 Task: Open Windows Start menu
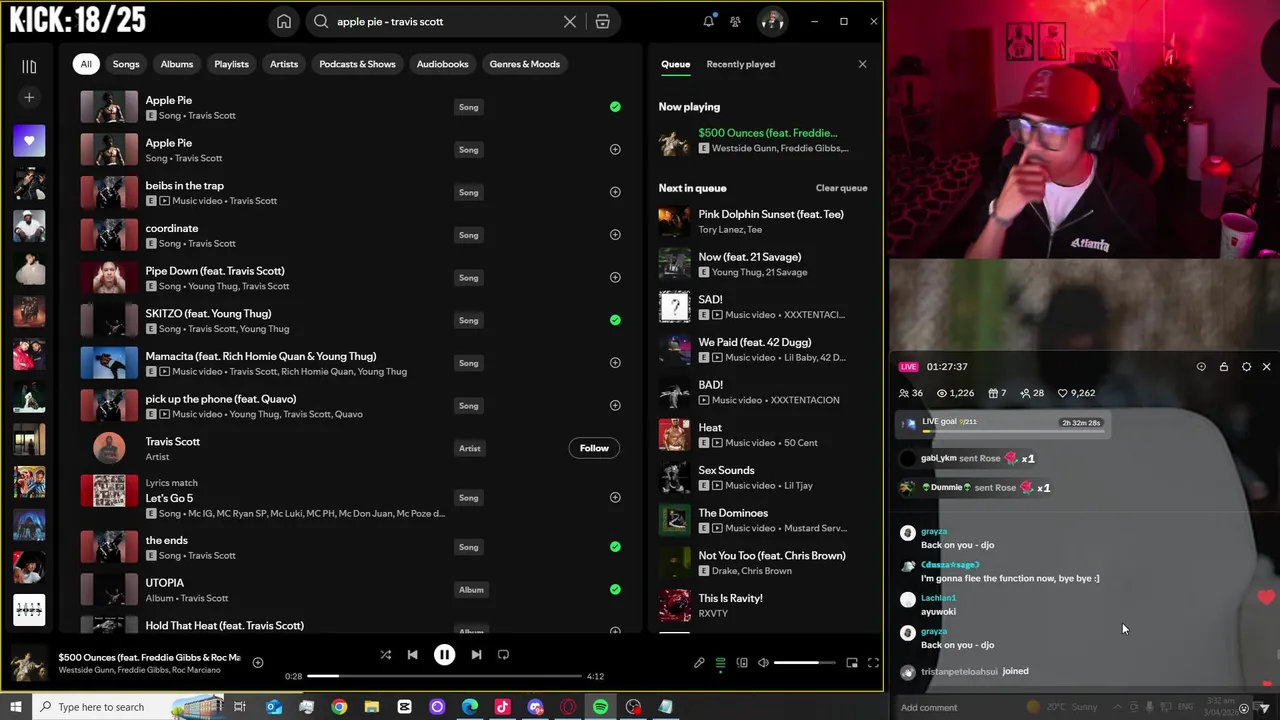(x=15, y=707)
